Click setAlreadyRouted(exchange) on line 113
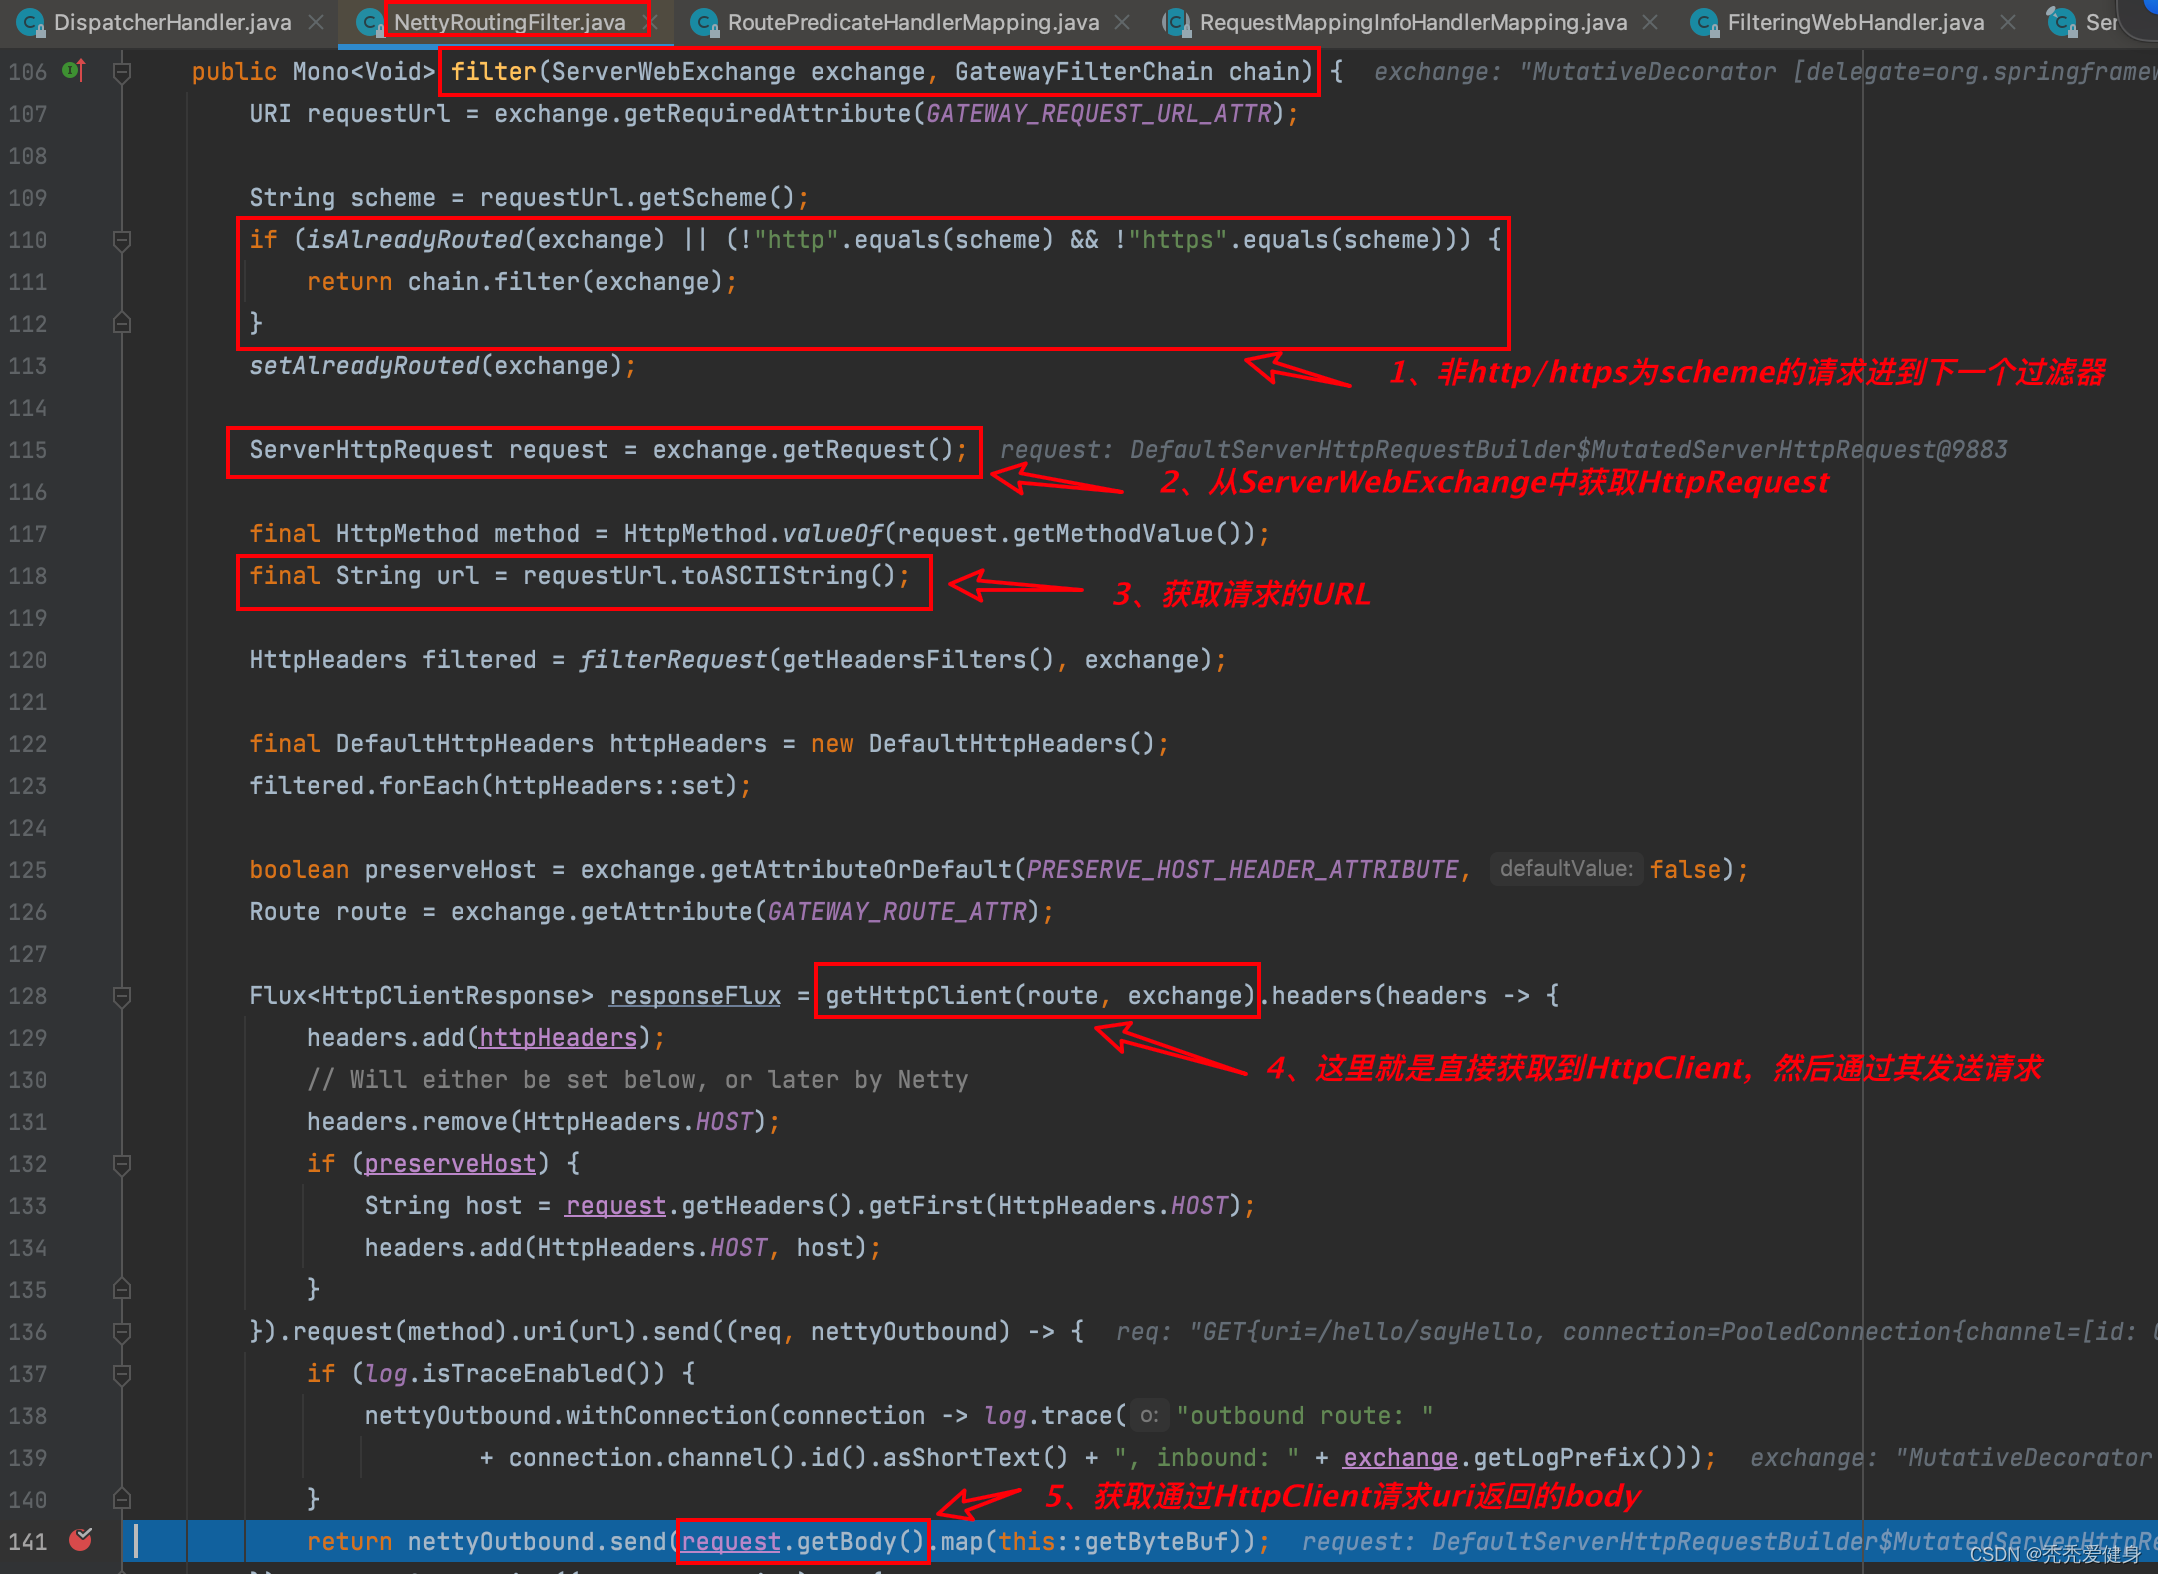Viewport: 2158px width, 1574px height. coord(436,366)
